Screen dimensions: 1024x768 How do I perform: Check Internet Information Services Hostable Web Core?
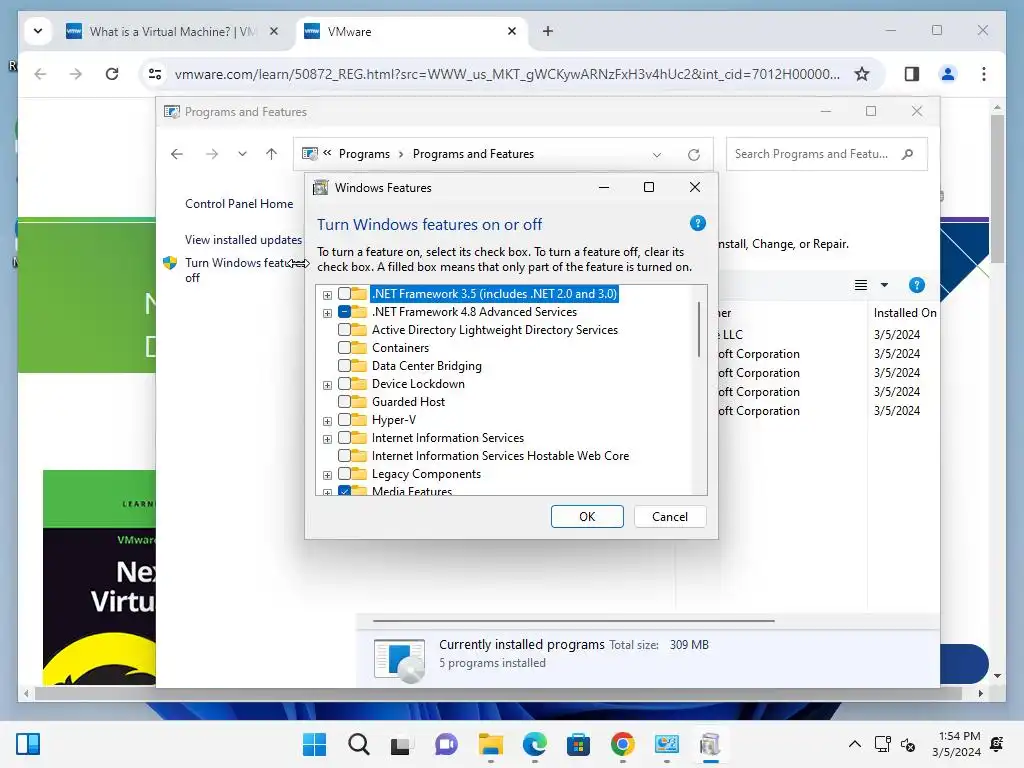click(344, 456)
